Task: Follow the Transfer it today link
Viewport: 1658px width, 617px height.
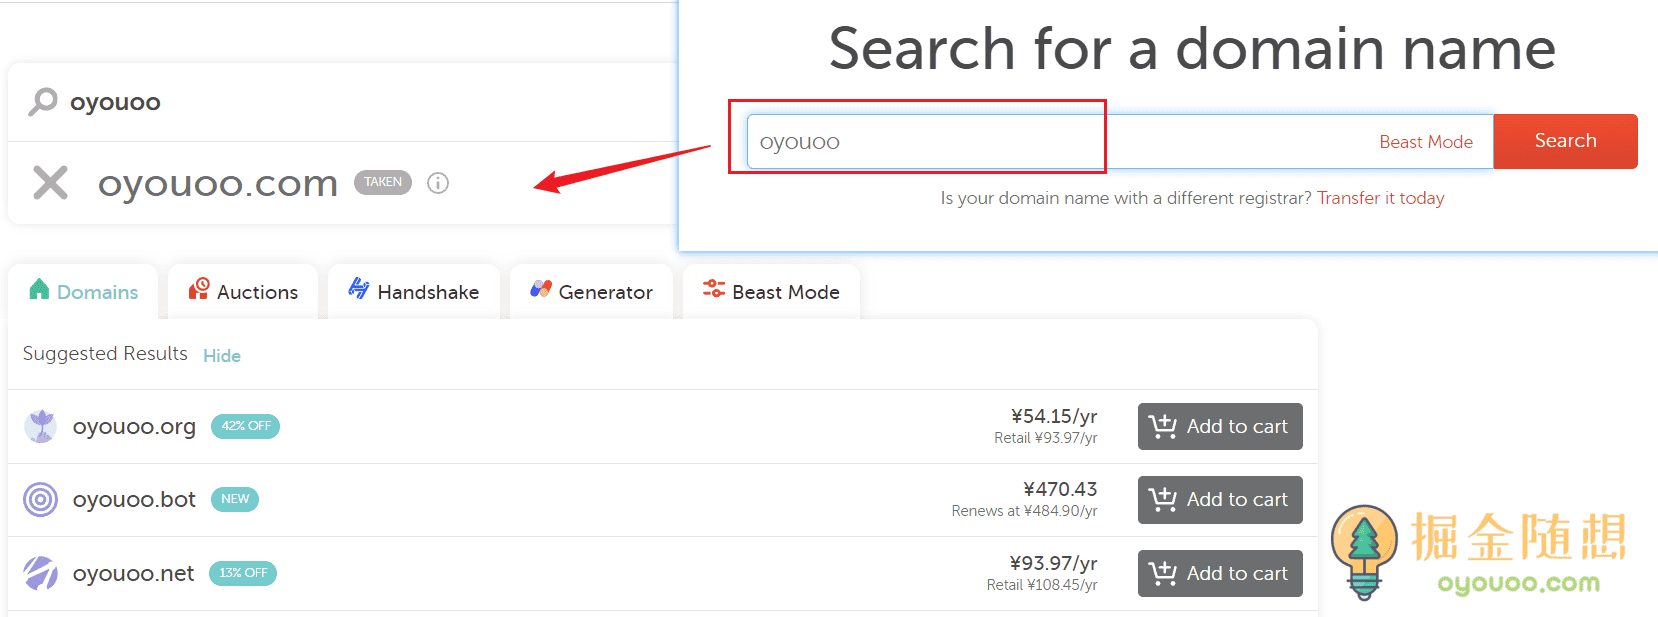Action: coord(1380,198)
